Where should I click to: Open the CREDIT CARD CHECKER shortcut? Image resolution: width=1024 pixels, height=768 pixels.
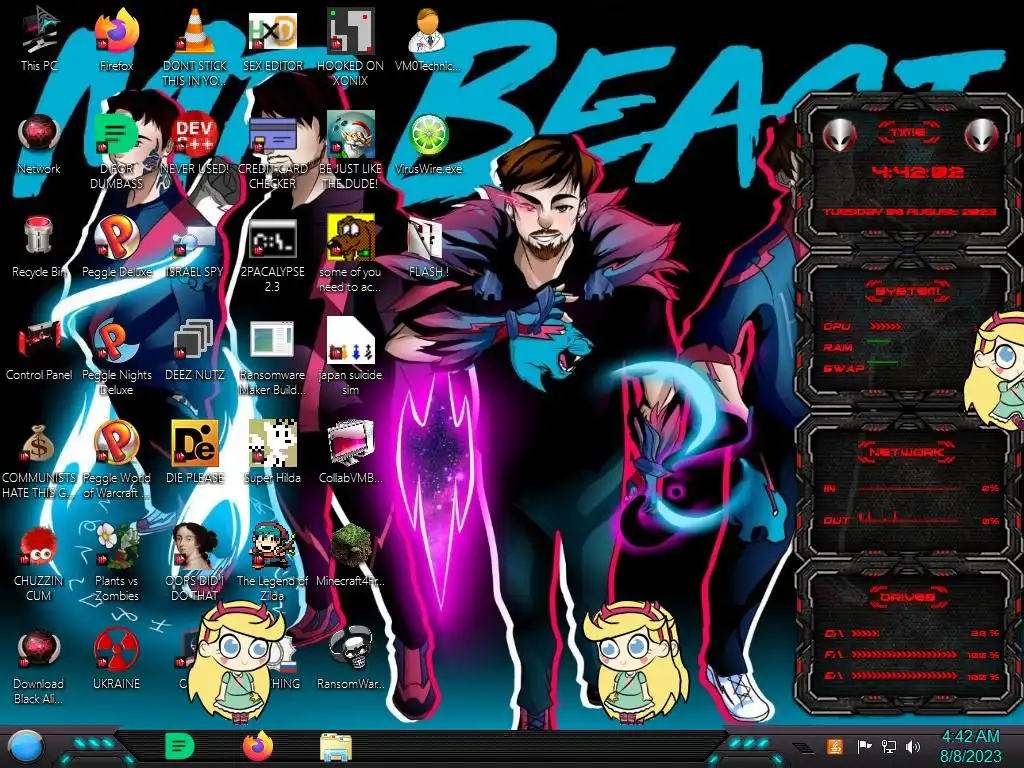point(273,134)
